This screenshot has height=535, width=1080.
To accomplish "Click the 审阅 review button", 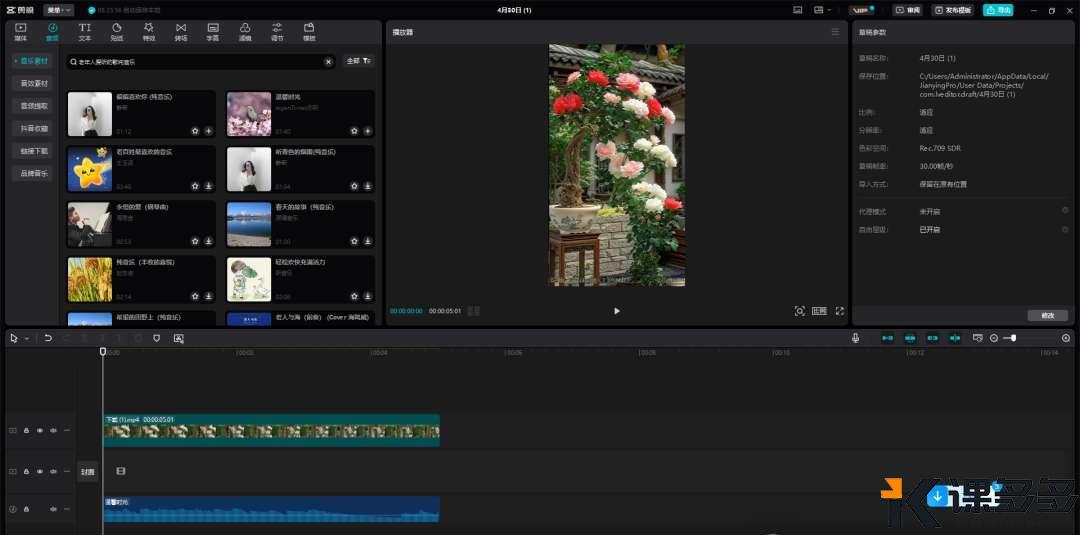I will (908, 10).
